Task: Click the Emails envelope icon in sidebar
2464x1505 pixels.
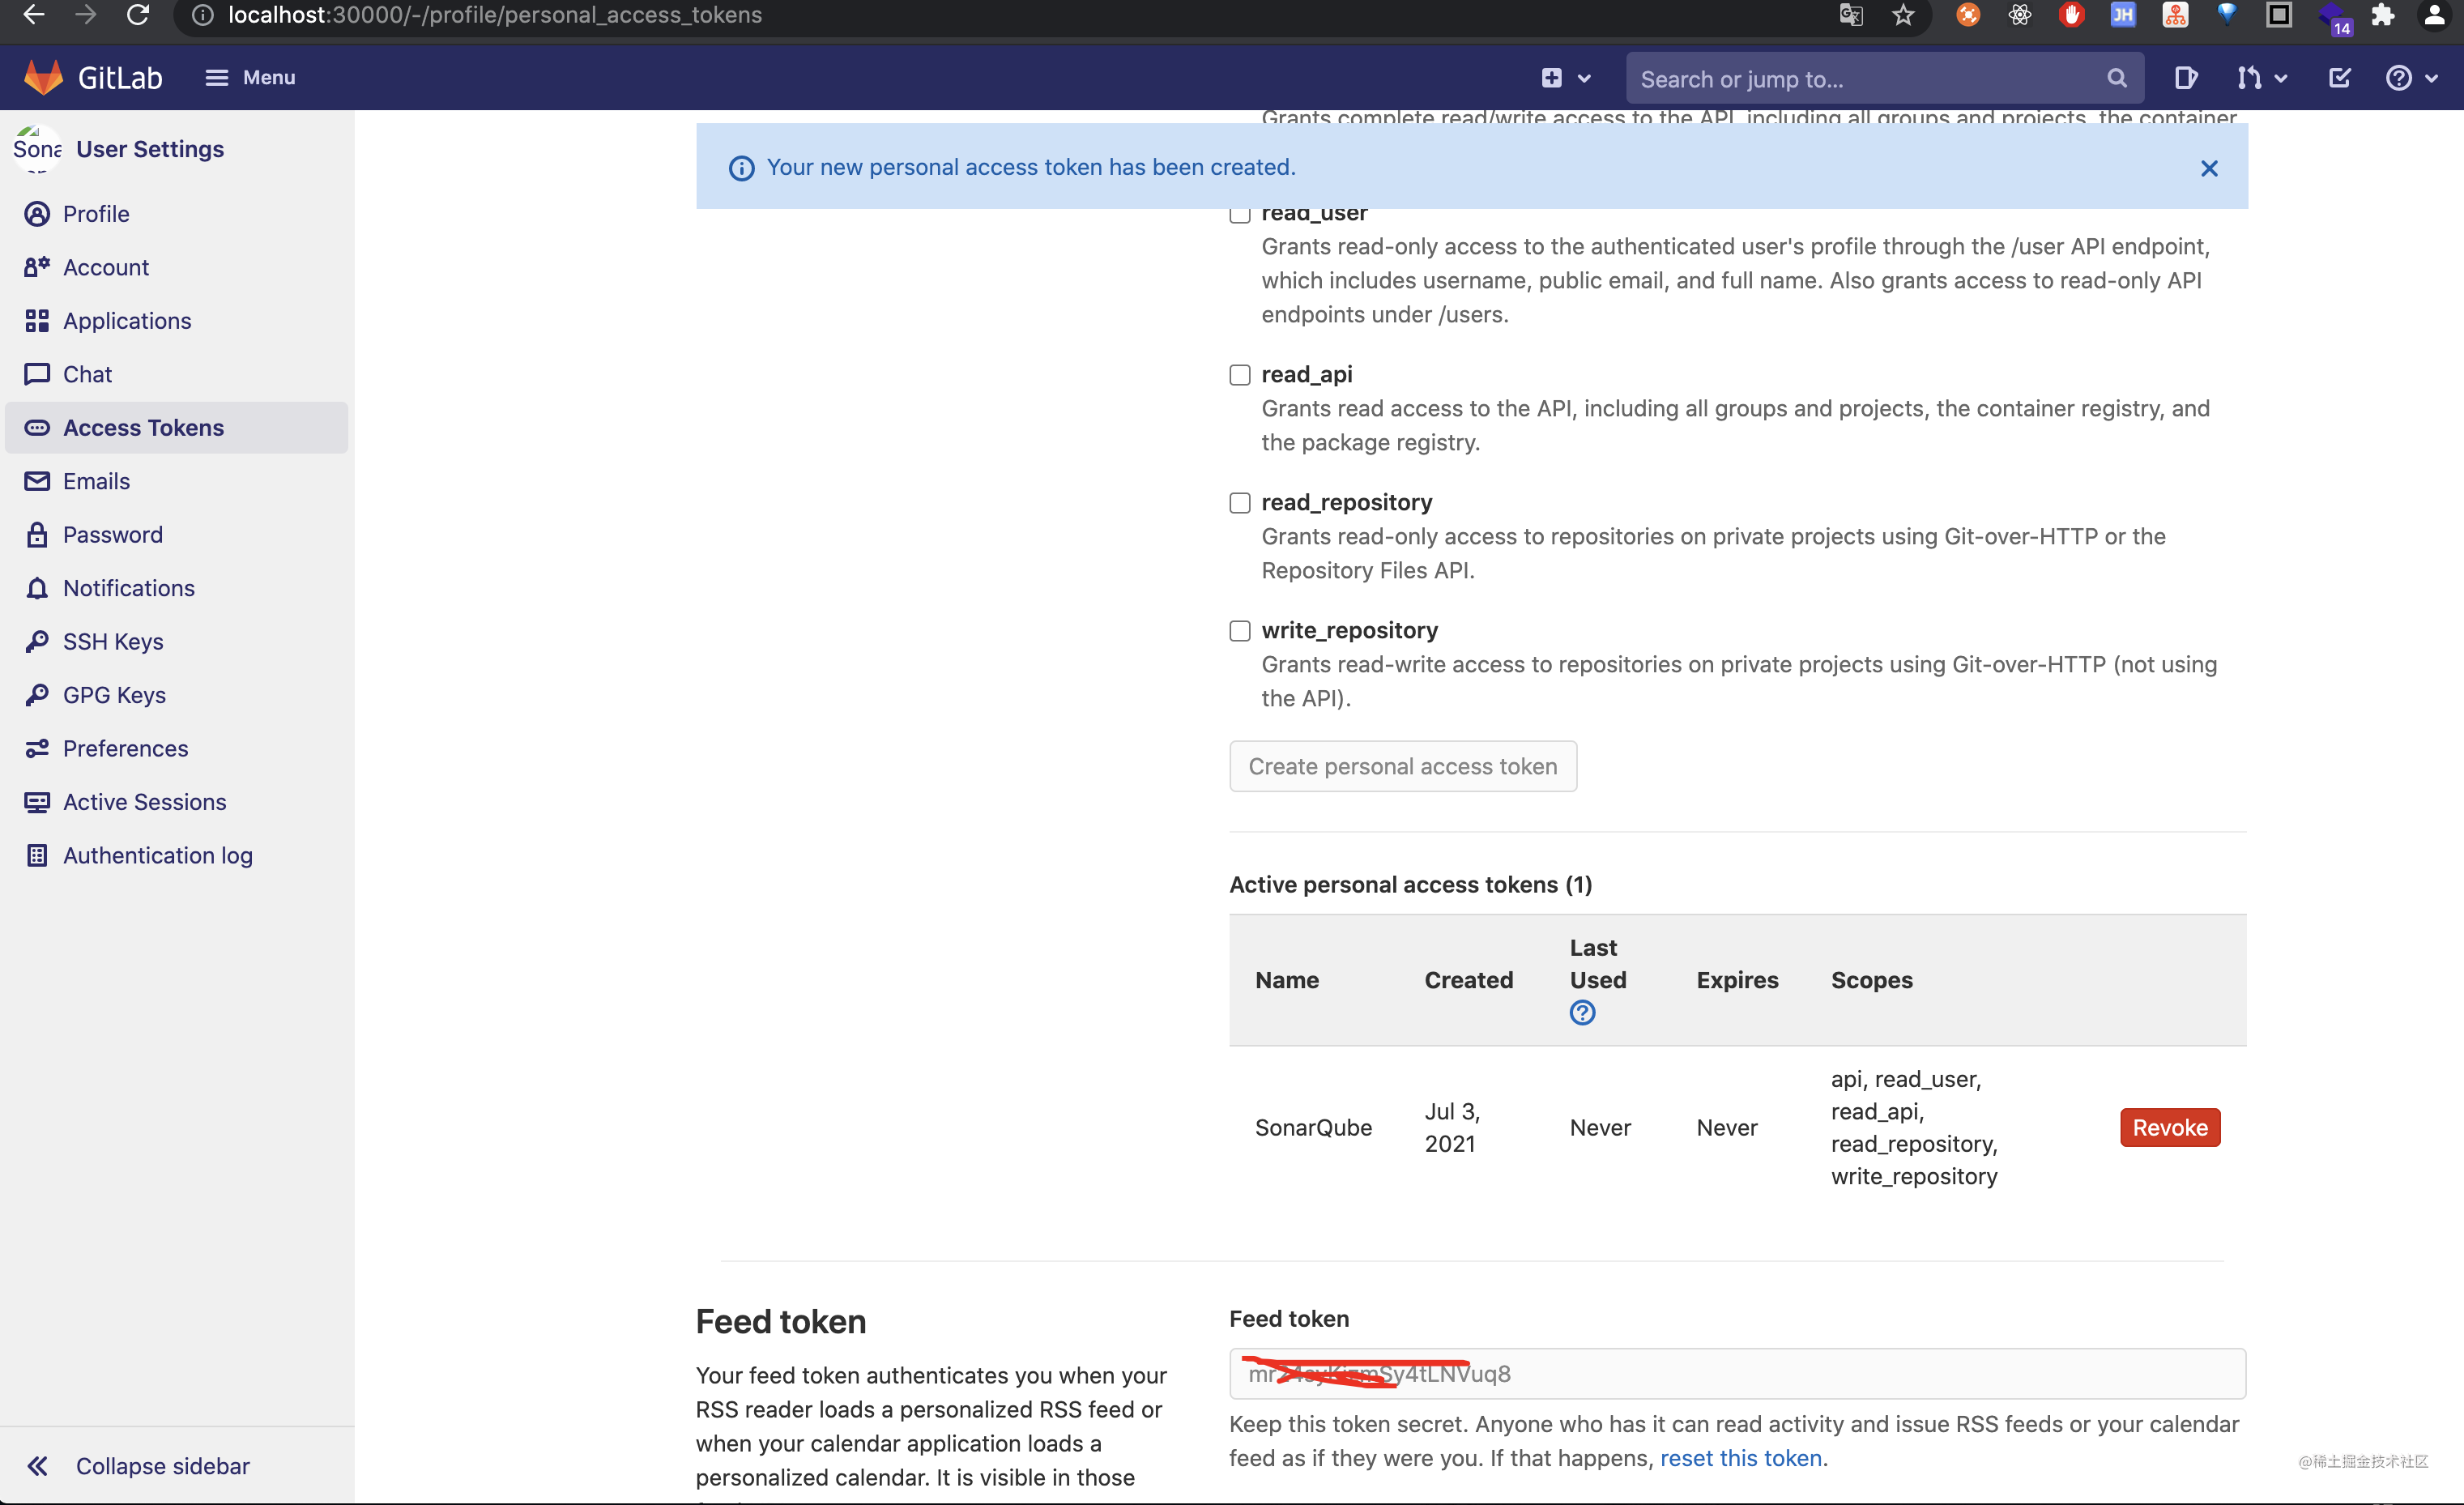Action: pyautogui.click(x=37, y=481)
